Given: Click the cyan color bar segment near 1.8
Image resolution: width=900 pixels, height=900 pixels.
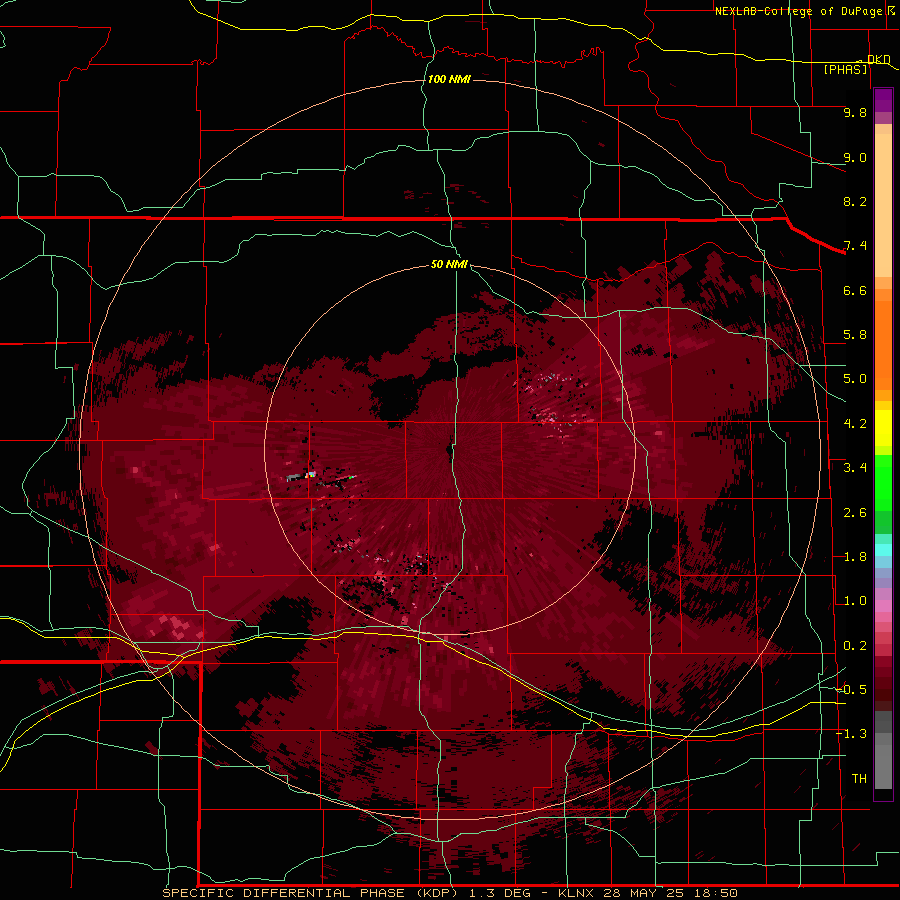Looking at the screenshot, I should (x=883, y=550).
